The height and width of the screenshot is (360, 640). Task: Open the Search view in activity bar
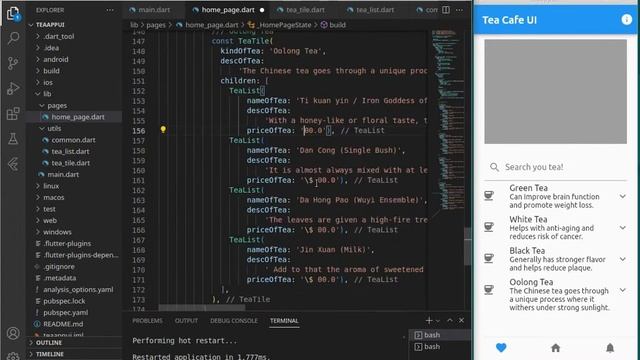click(13, 38)
